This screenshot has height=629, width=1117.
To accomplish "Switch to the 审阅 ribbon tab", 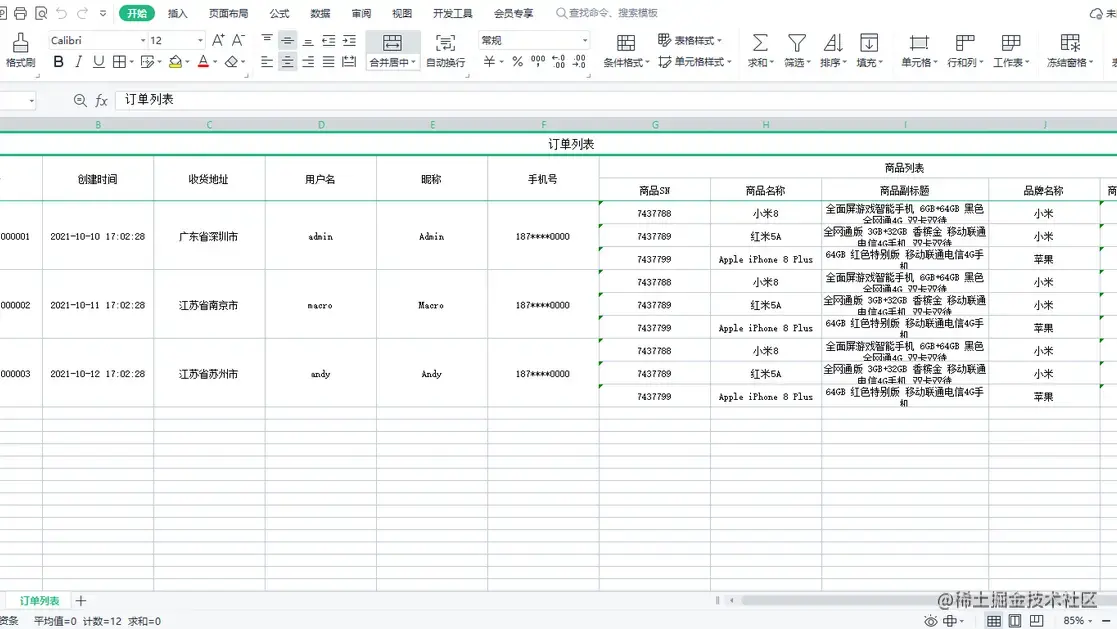I will pyautogui.click(x=361, y=13).
